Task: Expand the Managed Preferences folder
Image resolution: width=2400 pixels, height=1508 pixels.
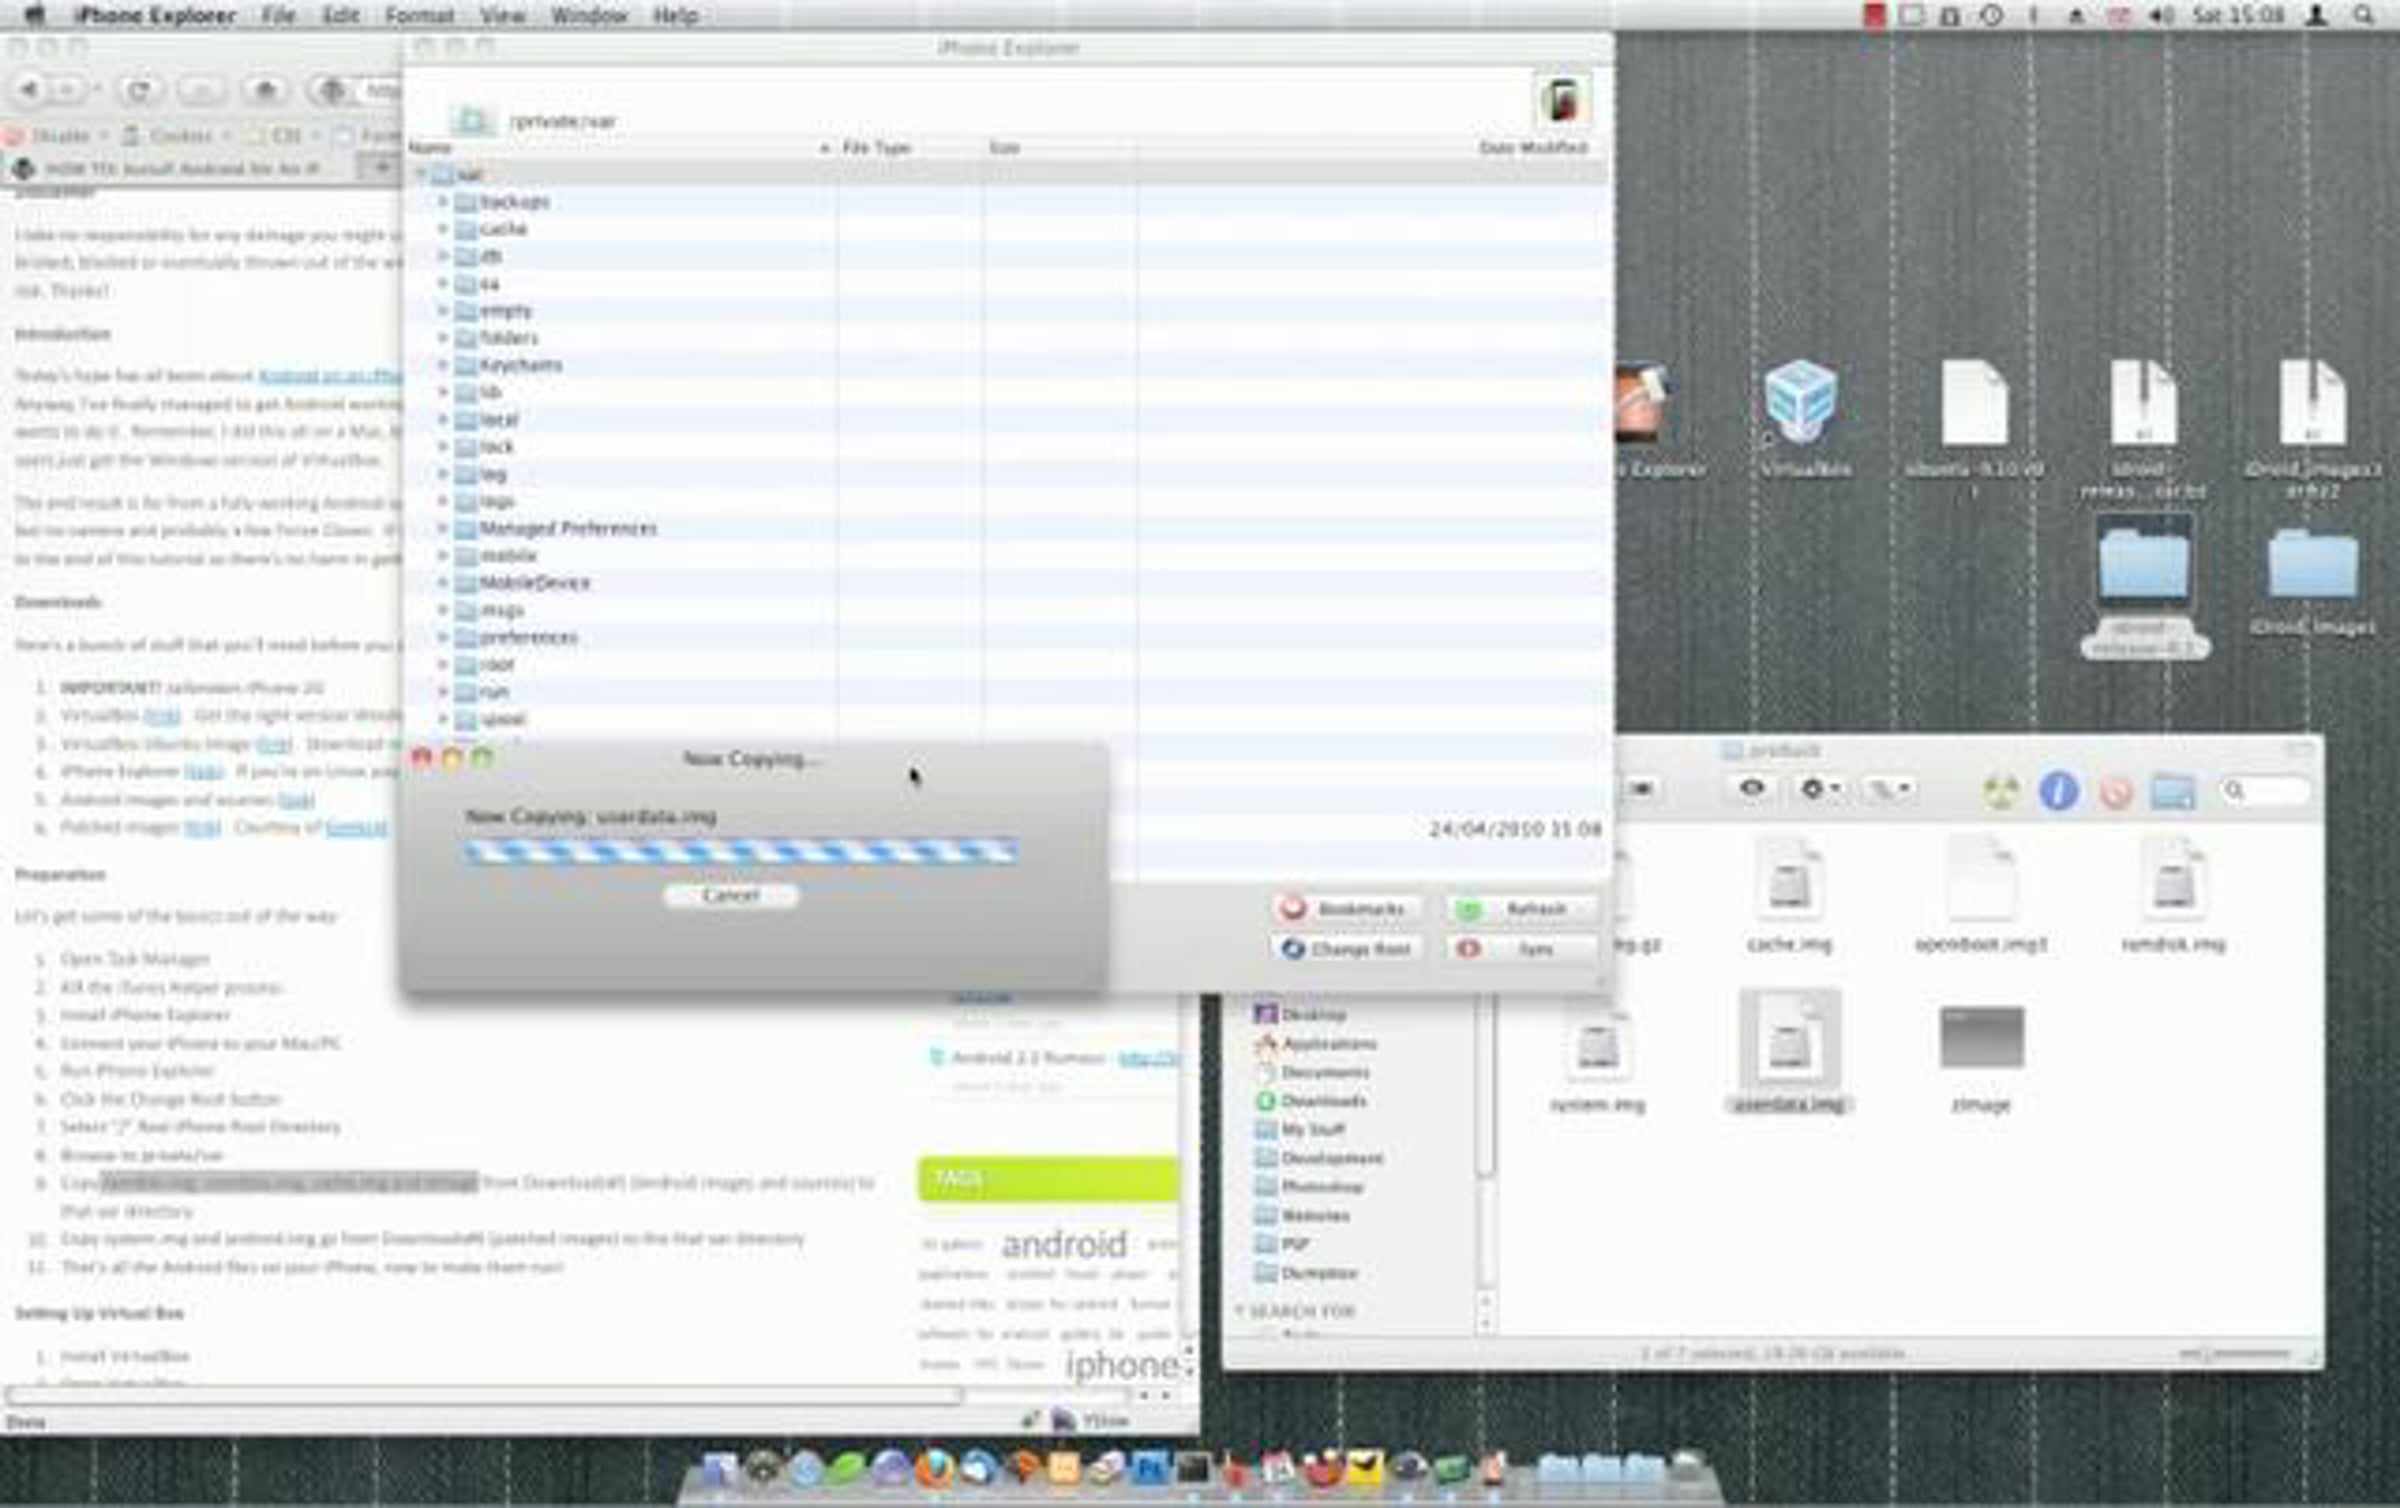Action: [x=442, y=528]
